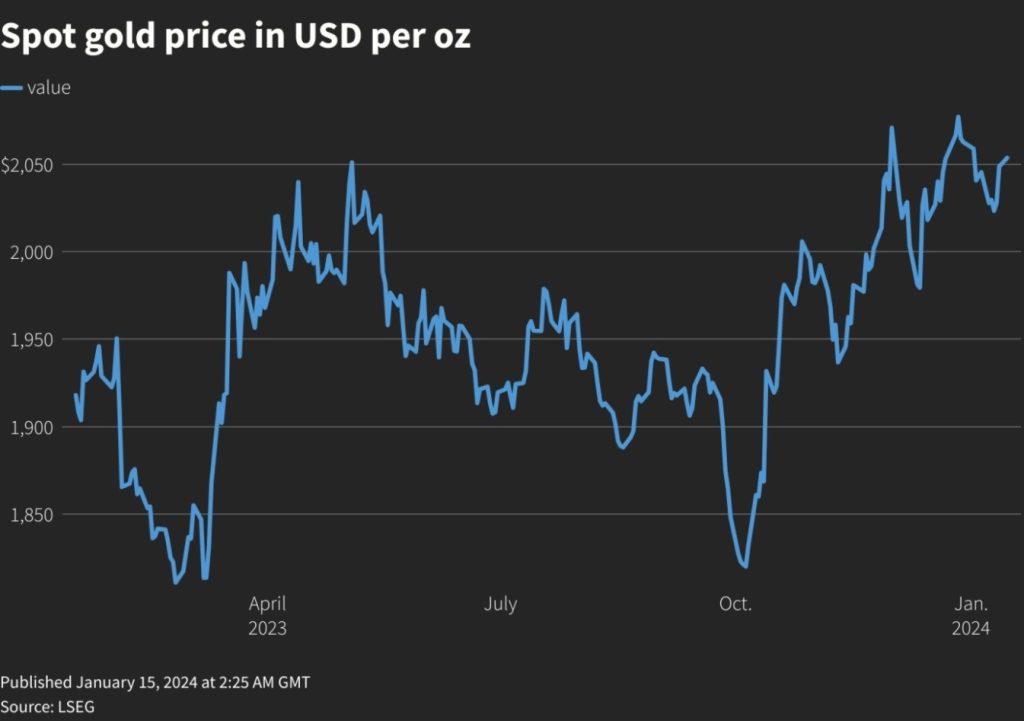Click the line's lowest dip before April 2023
Viewport: 1024px width, 721px height.
pos(175,582)
